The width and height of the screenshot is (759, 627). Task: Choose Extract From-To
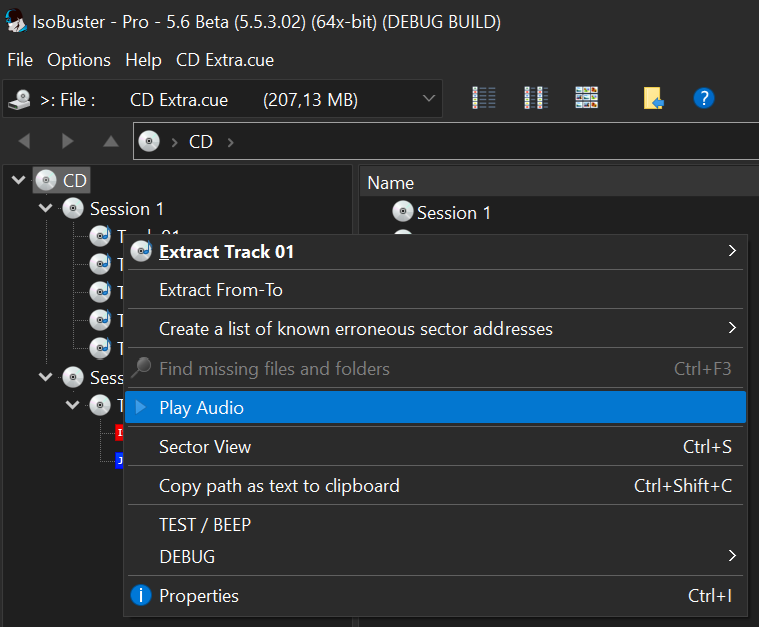pos(435,290)
